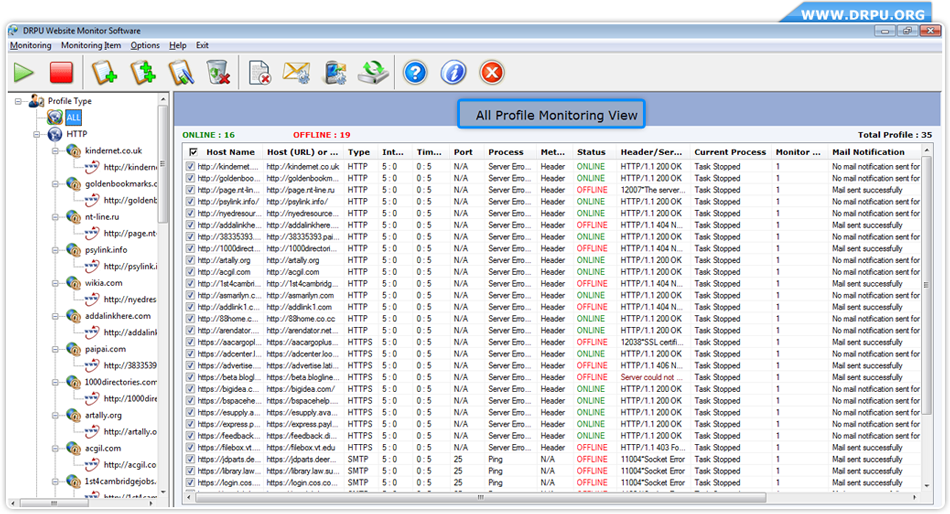Click the acgil.com globe icon
Viewport: 950px width, 514px height.
[73, 449]
